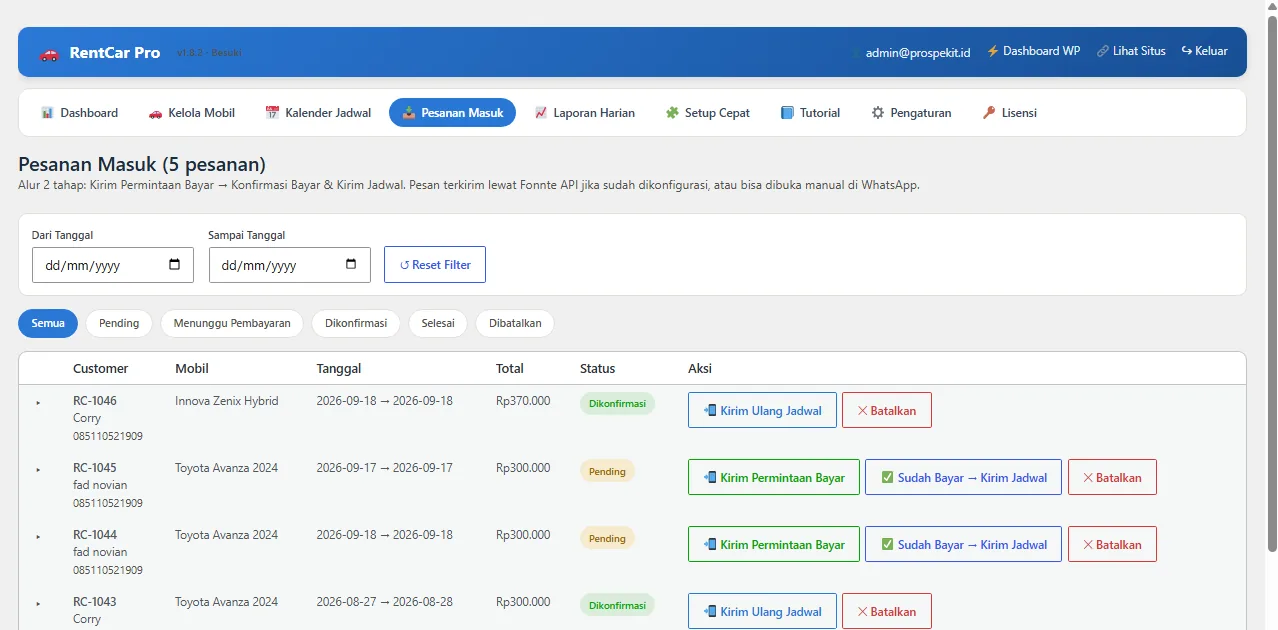Expand order row RC-1043 details

coord(38,603)
